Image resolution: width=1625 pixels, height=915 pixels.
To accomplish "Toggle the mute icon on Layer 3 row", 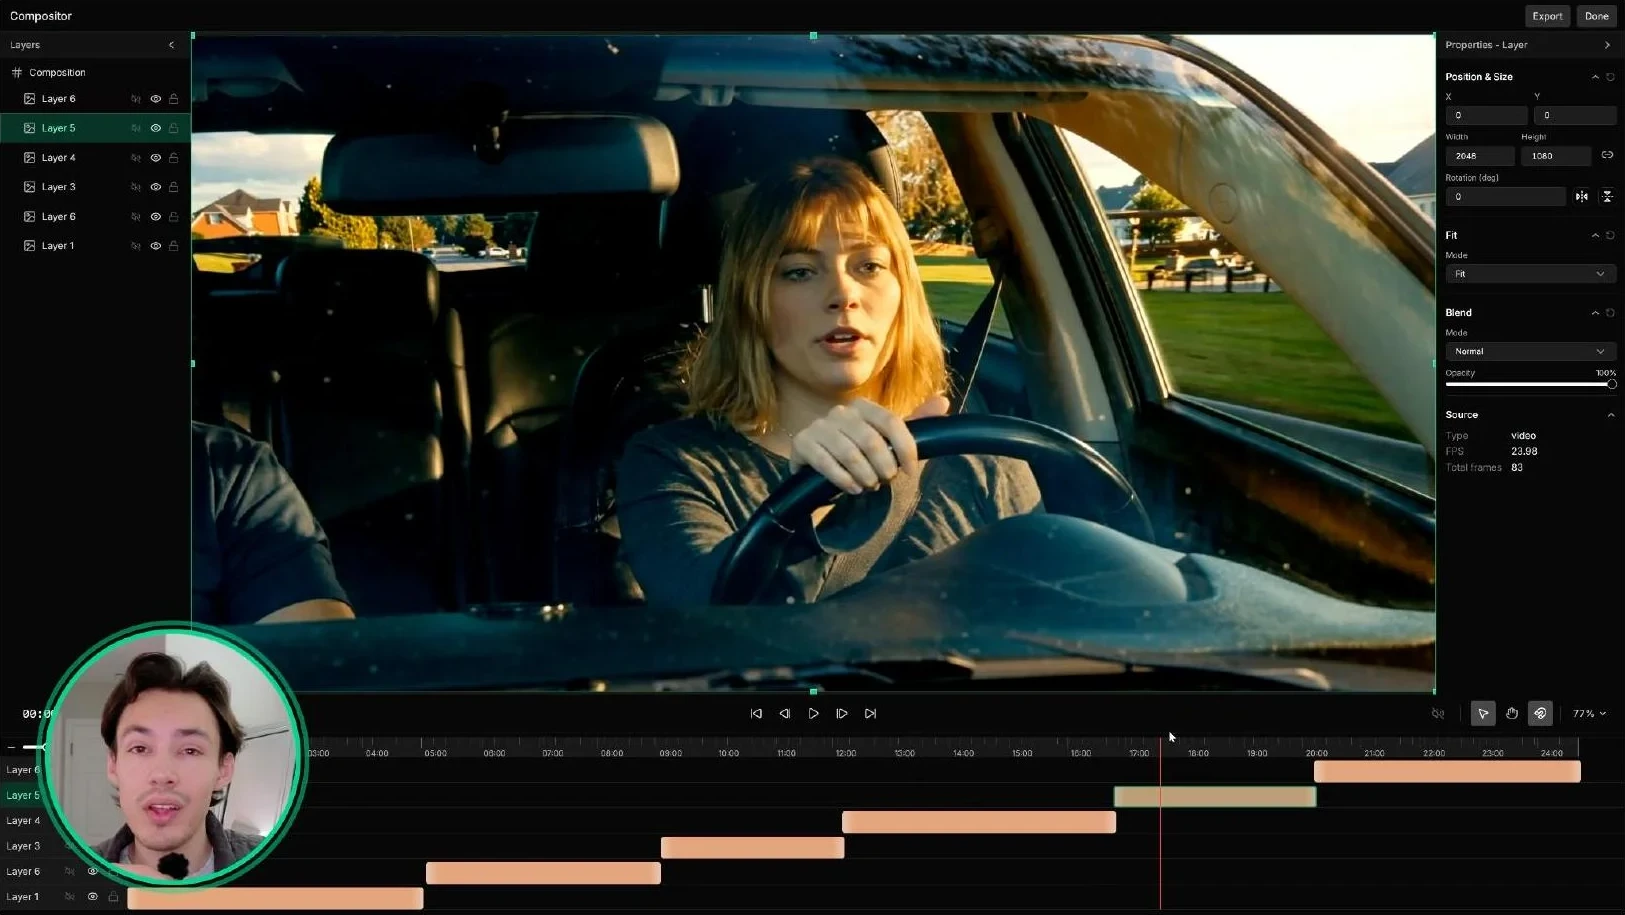I will (x=136, y=187).
